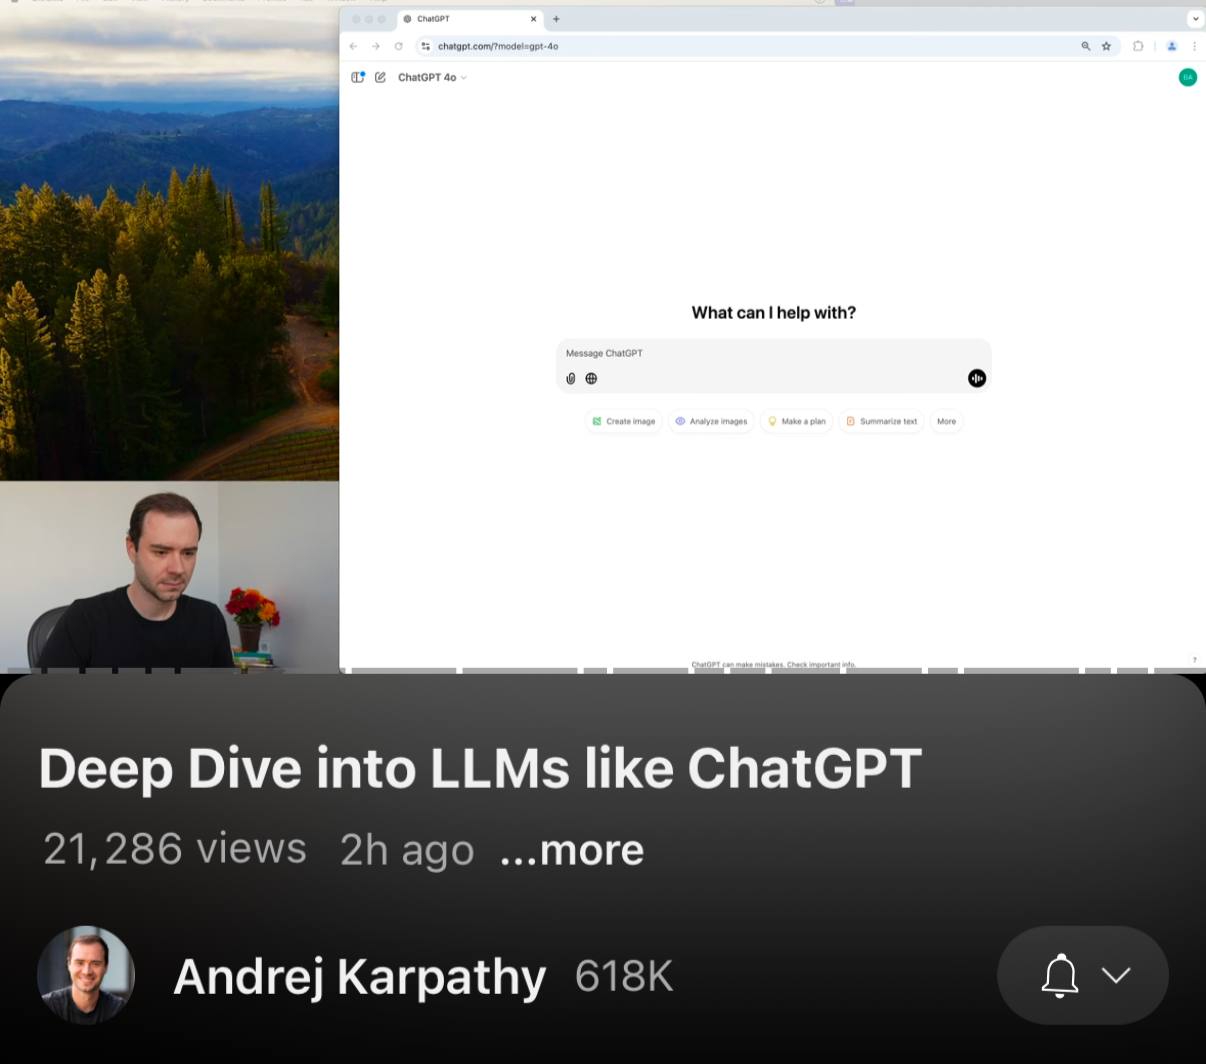Select the chatgpt.com address bar URL

[498, 46]
